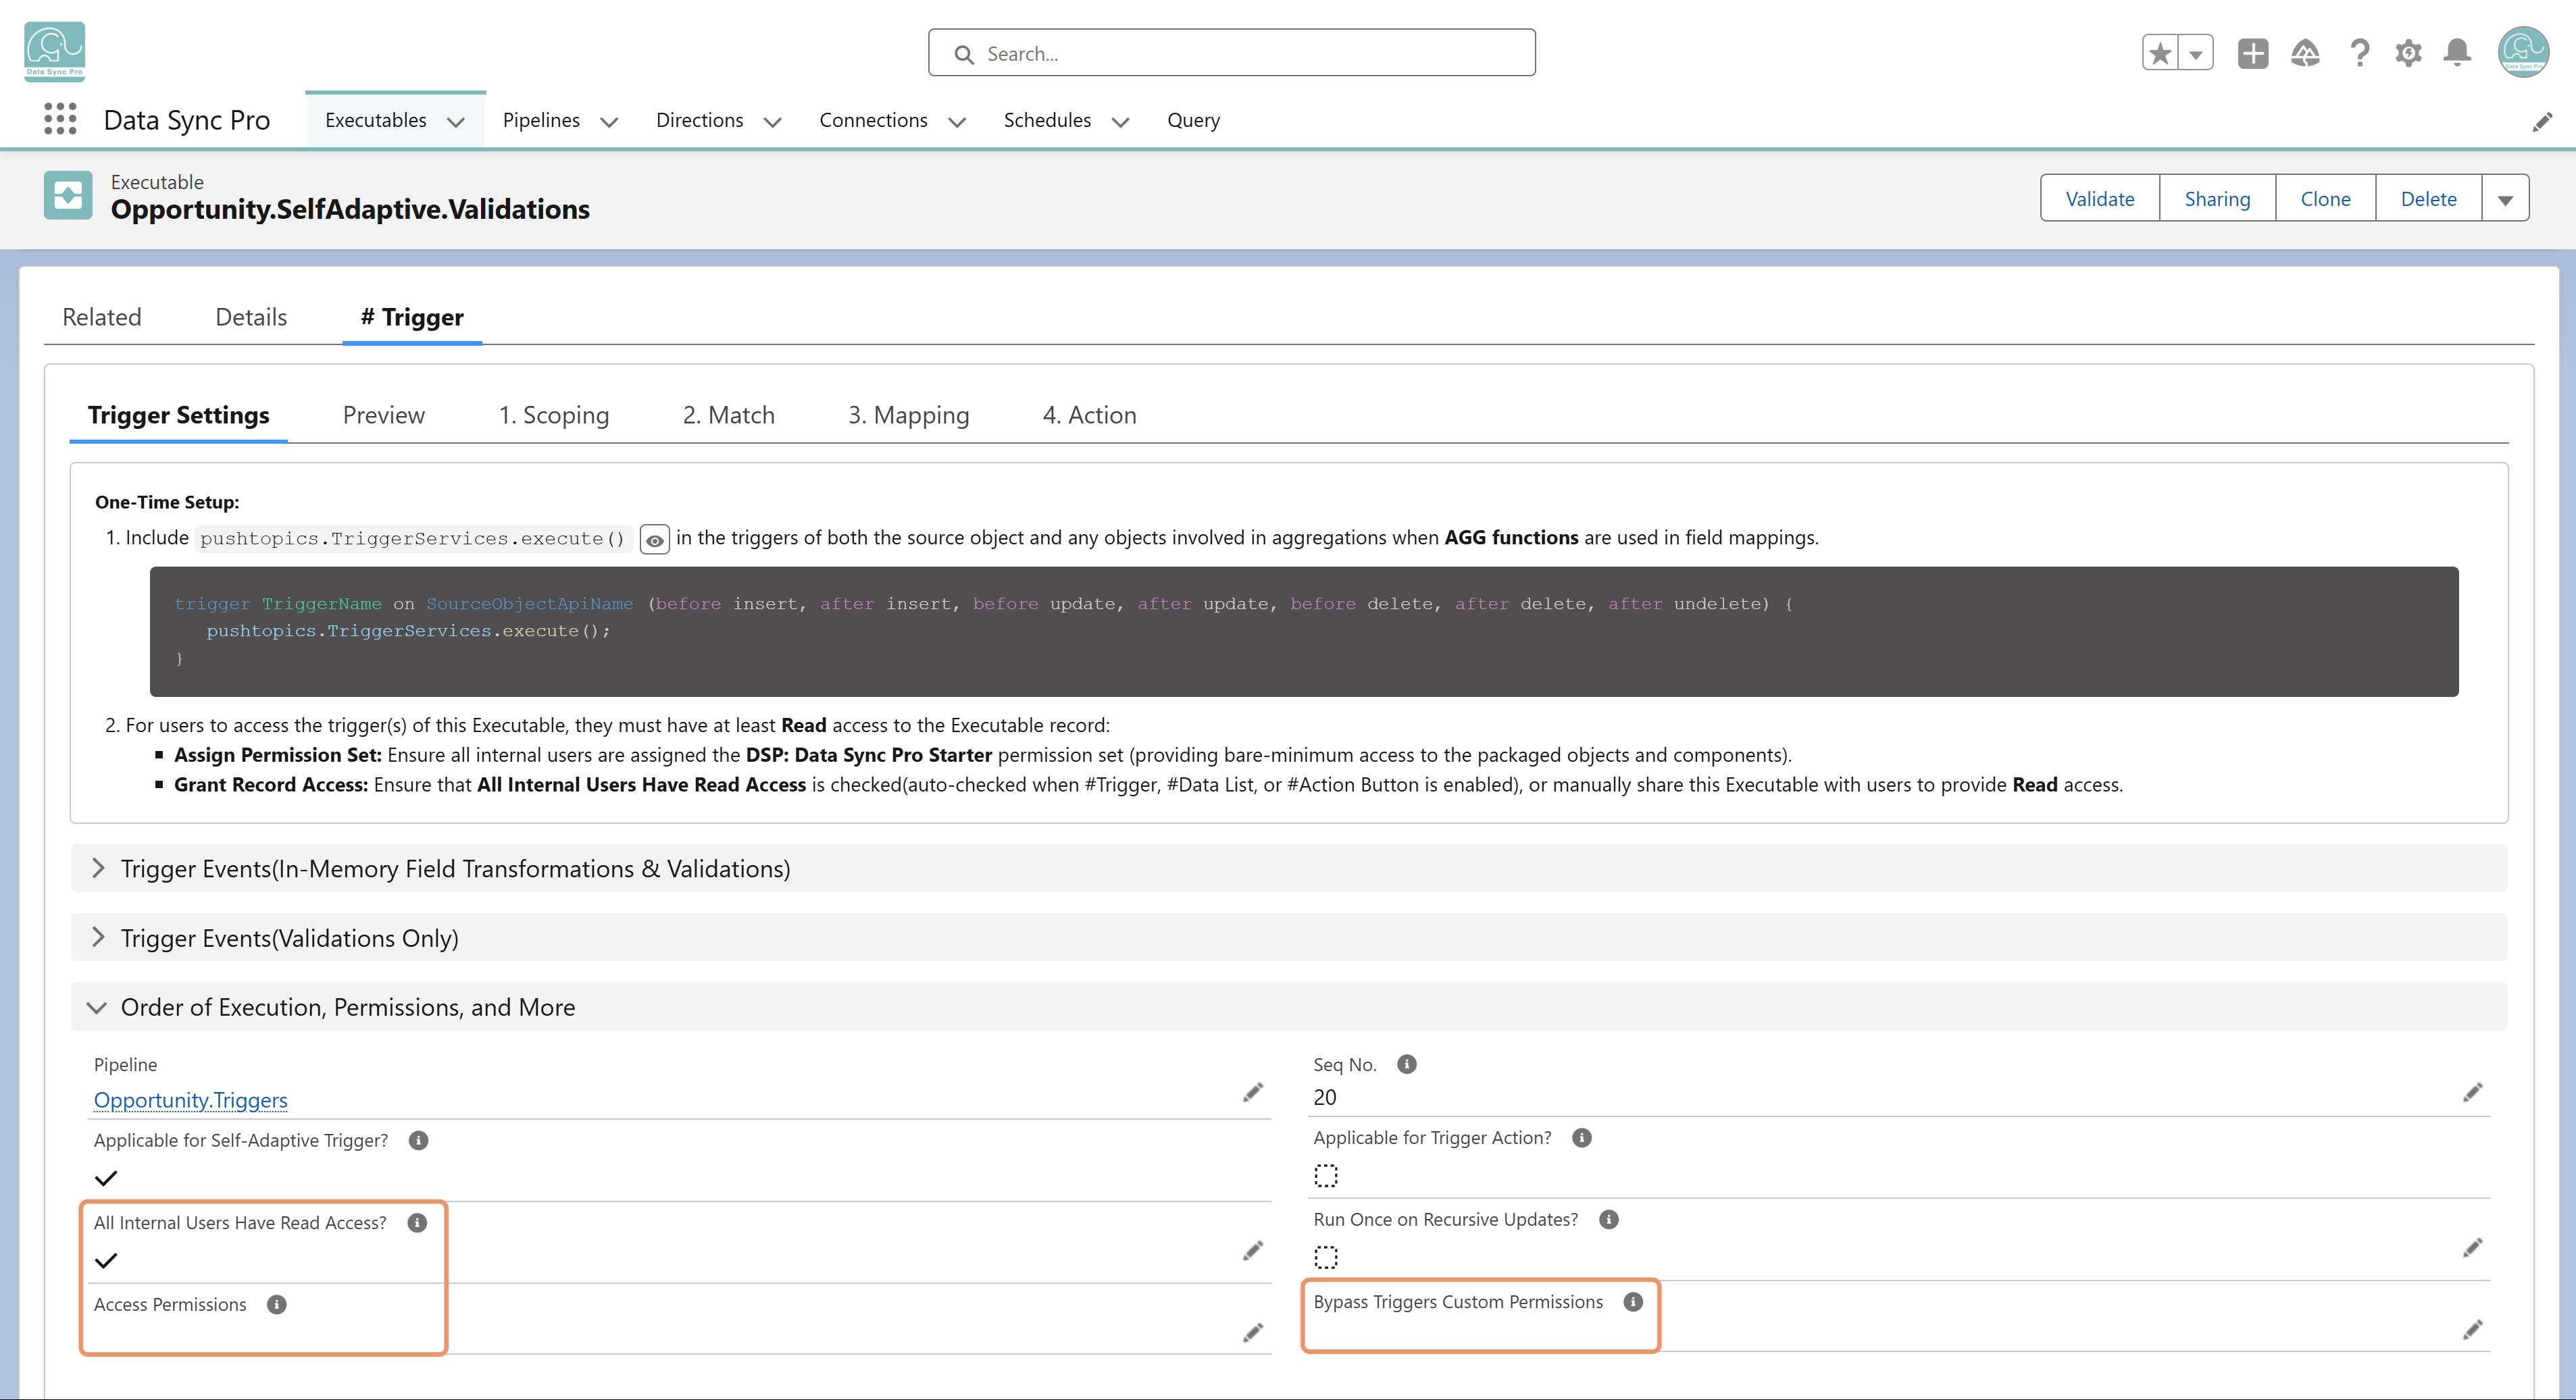The width and height of the screenshot is (2576, 1400).
Task: Open the Notifications bell
Action: coord(2457,53)
